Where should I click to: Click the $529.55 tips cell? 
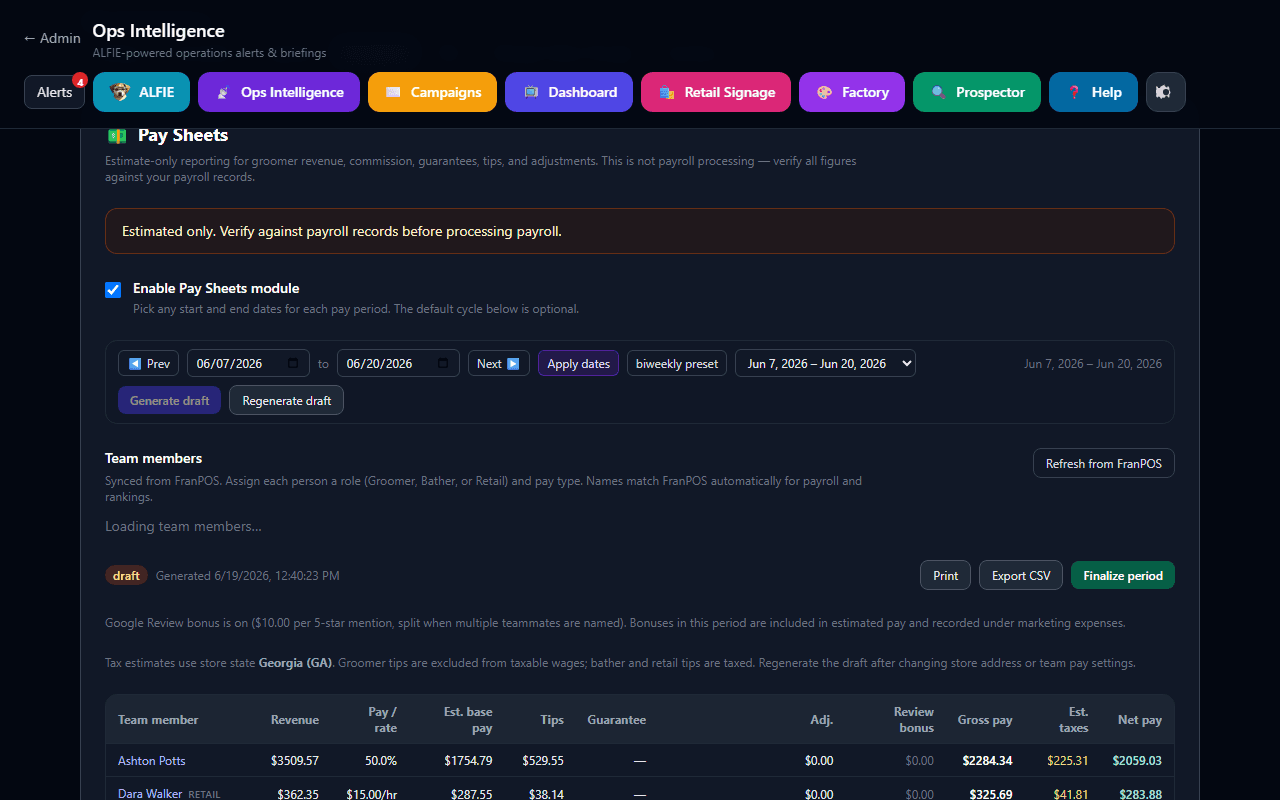(x=543, y=760)
